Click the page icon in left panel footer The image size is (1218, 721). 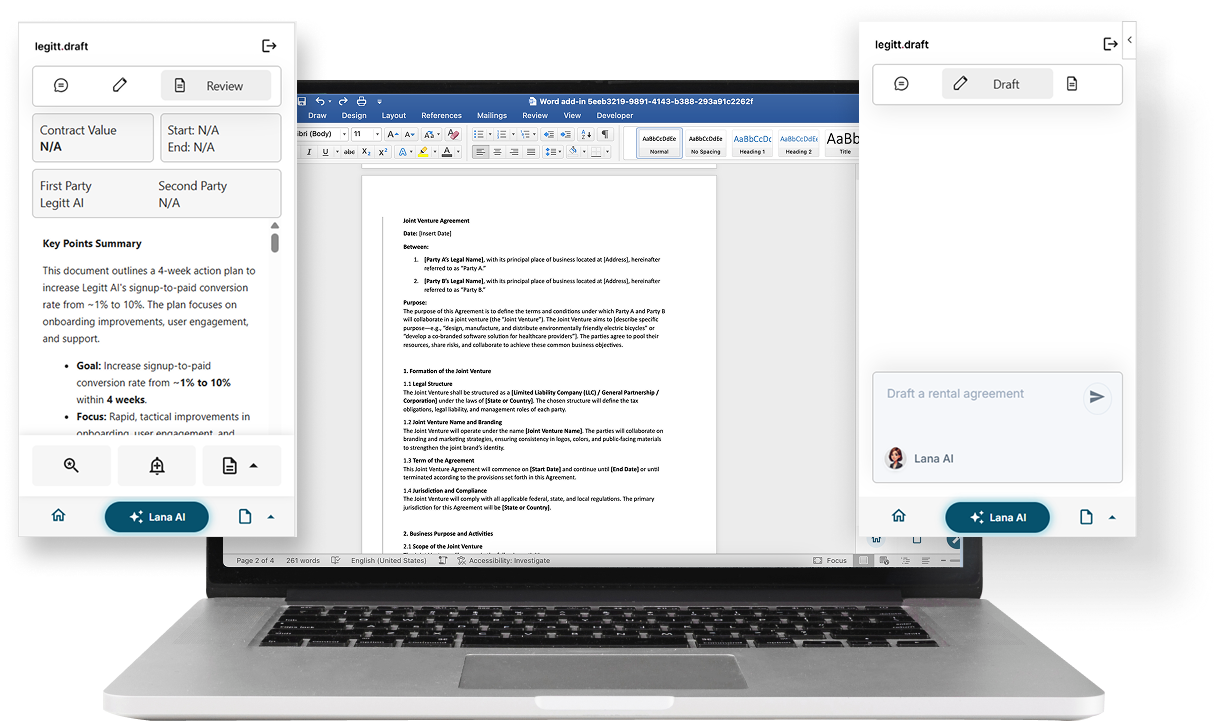click(245, 517)
